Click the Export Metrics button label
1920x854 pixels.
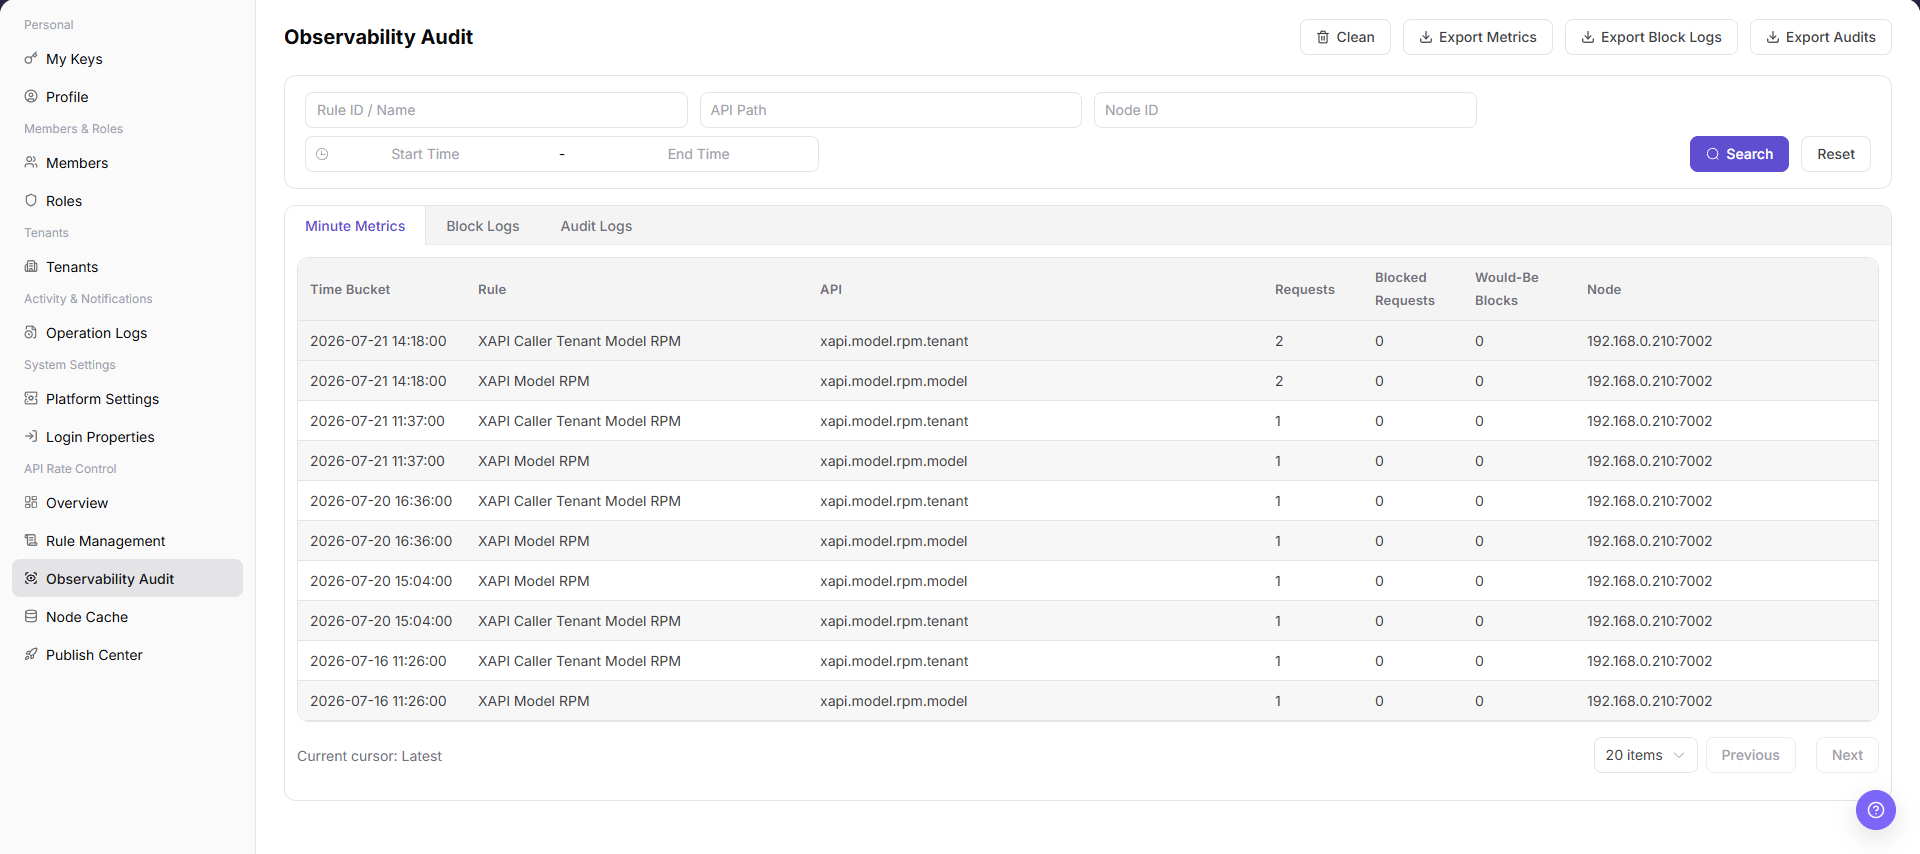[1488, 37]
